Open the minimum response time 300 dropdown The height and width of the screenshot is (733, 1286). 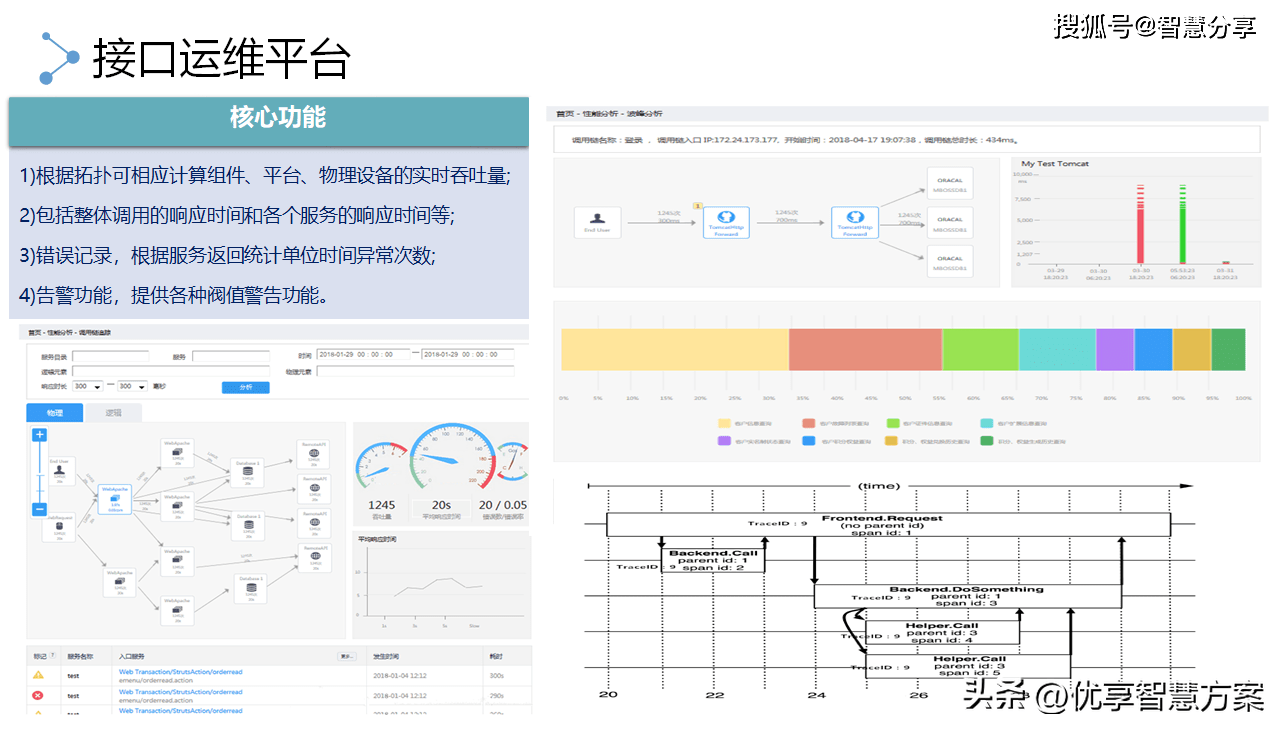pyautogui.click(x=86, y=386)
